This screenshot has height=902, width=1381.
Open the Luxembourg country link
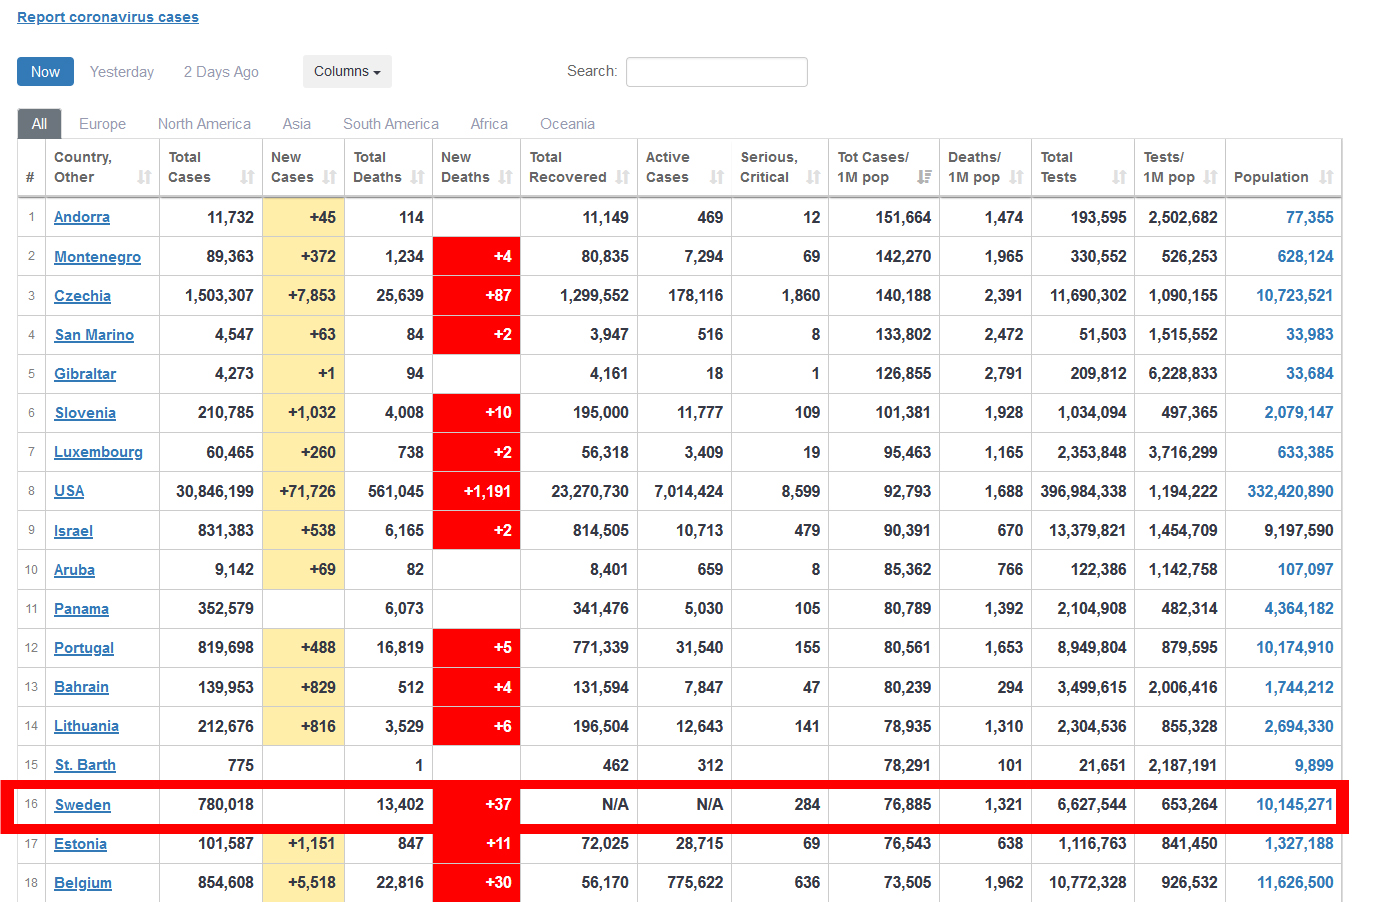[98, 452]
